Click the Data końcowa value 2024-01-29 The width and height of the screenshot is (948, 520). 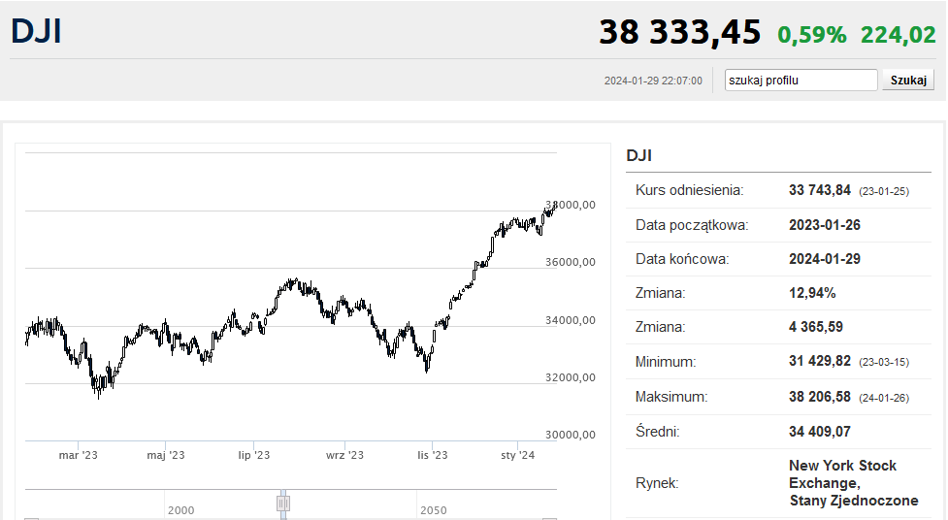(825, 259)
